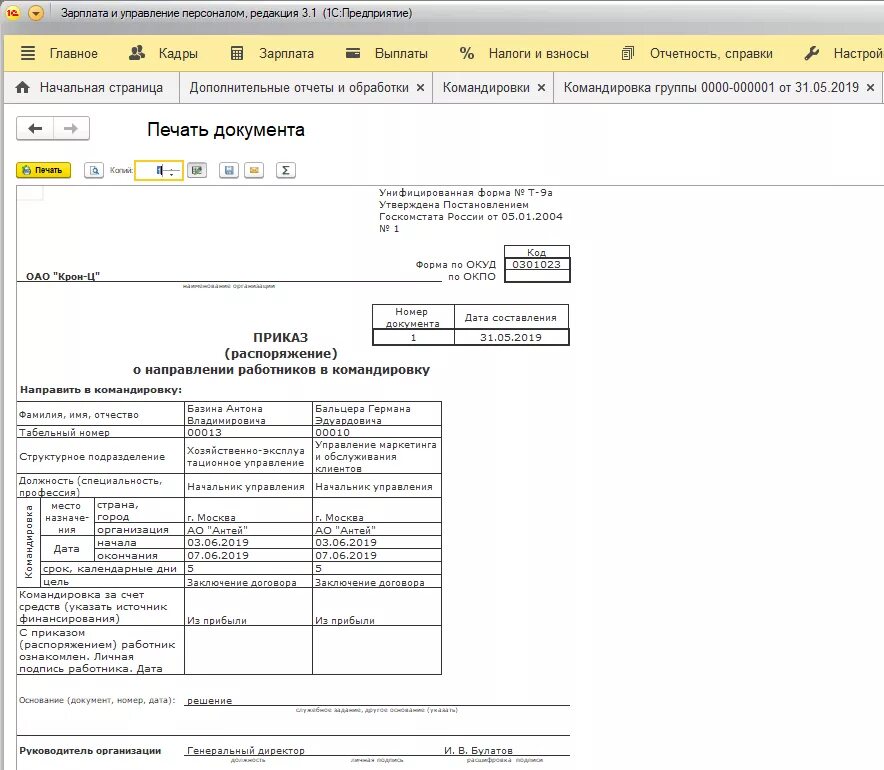
Task: Select the Табельный номер row label
Action: [x=64, y=432]
